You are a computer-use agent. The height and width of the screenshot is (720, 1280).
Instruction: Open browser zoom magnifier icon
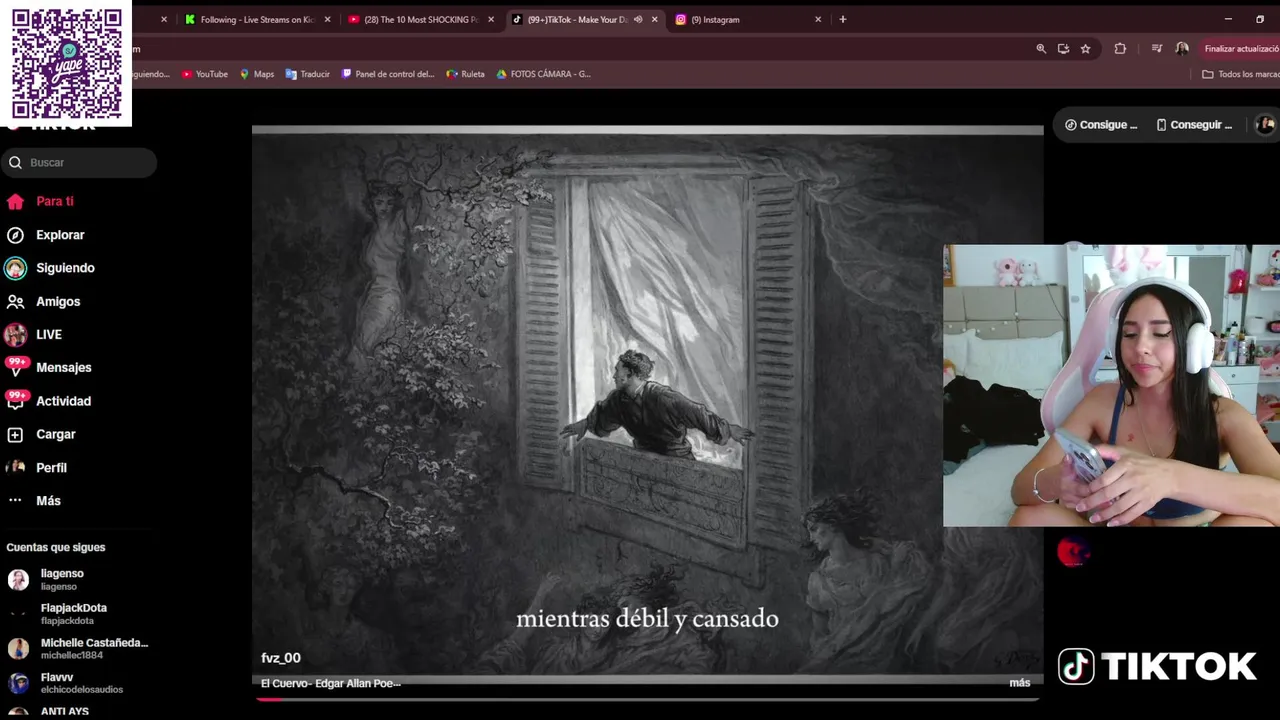[1041, 48]
